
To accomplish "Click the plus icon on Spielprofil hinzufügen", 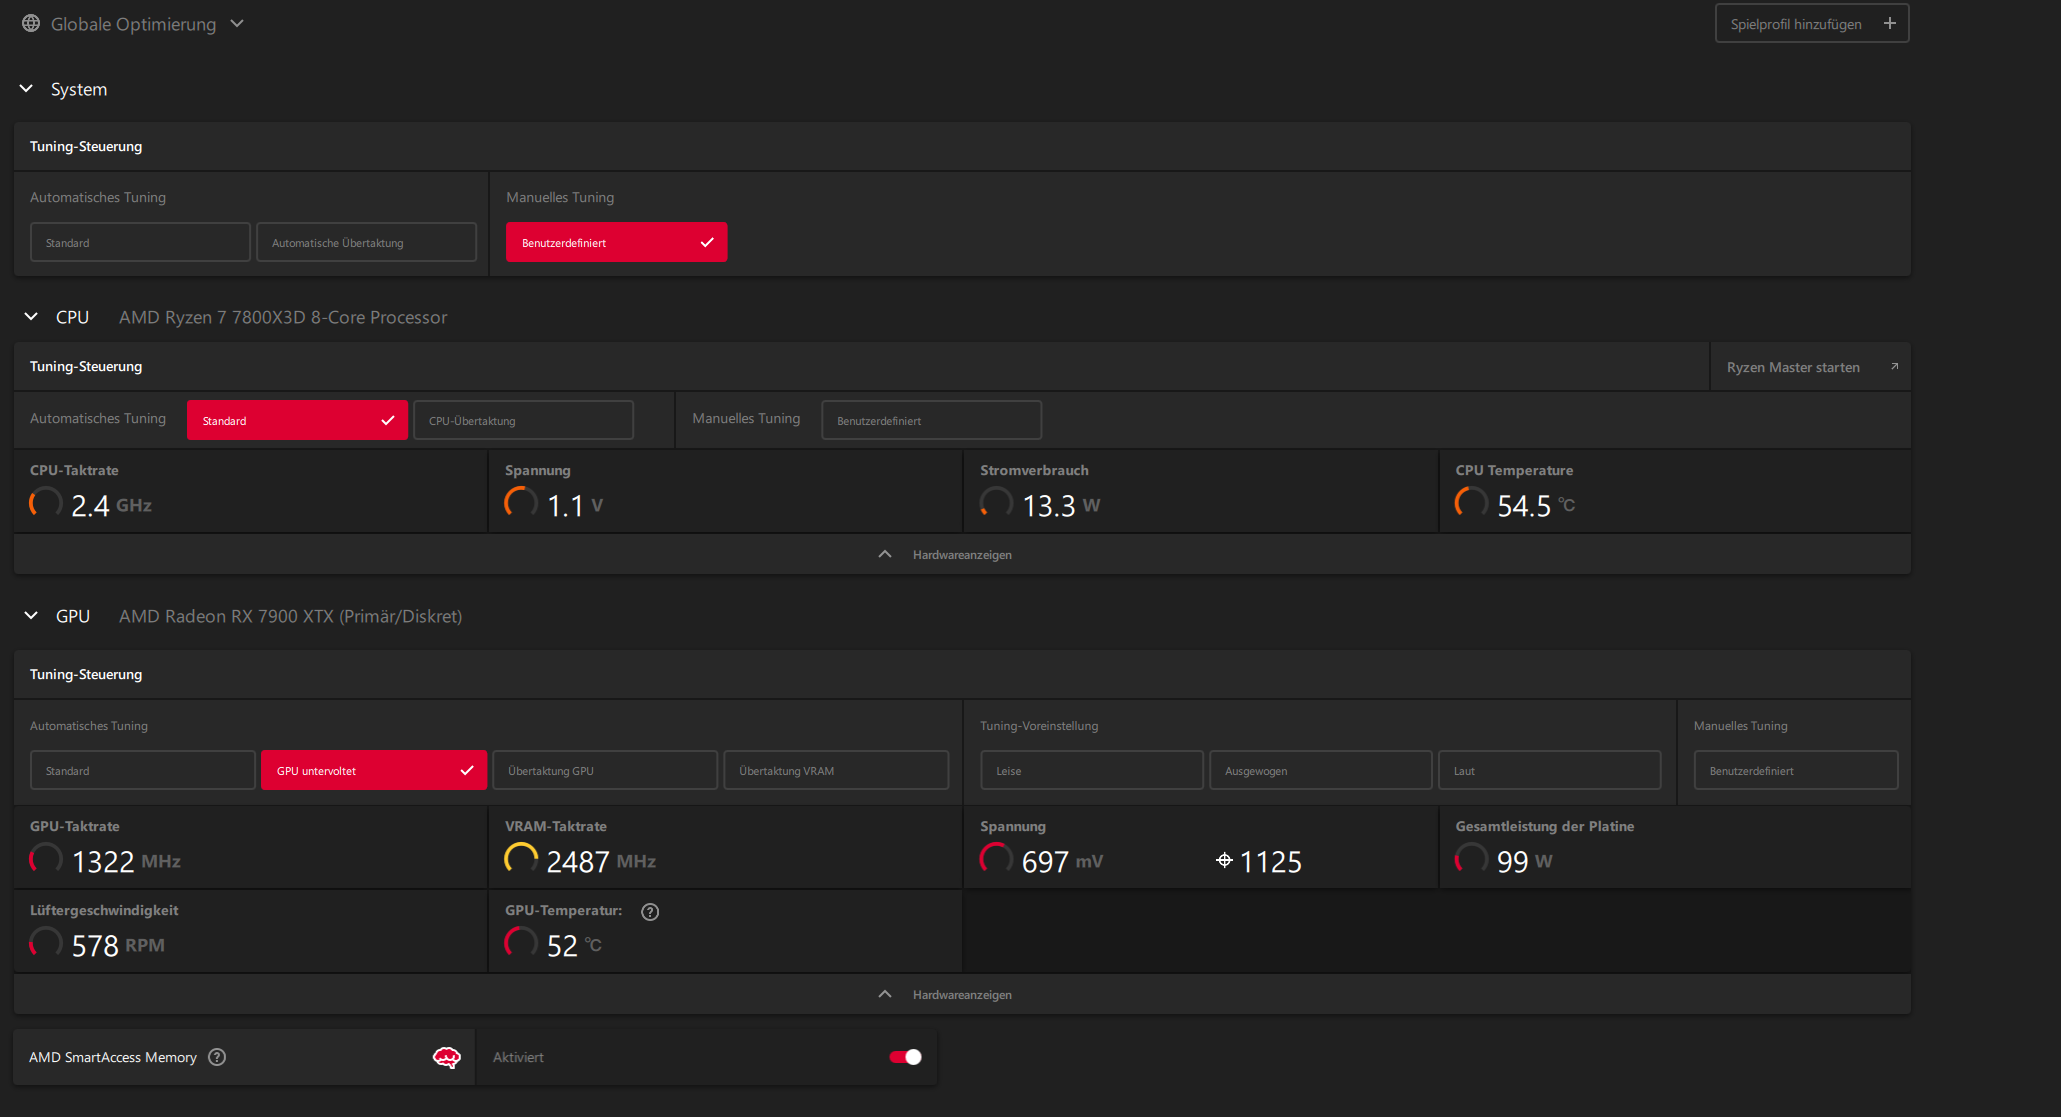I will pyautogui.click(x=1889, y=23).
